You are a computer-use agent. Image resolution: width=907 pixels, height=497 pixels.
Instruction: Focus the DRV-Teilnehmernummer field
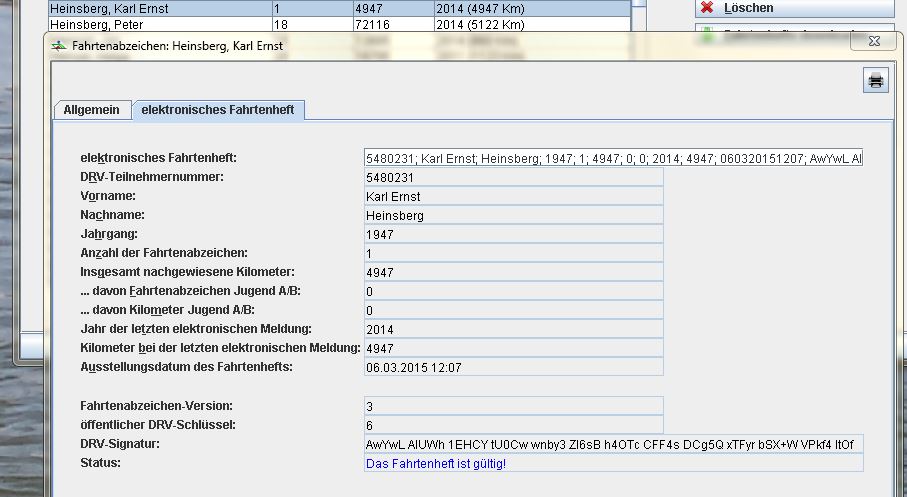tap(514, 177)
